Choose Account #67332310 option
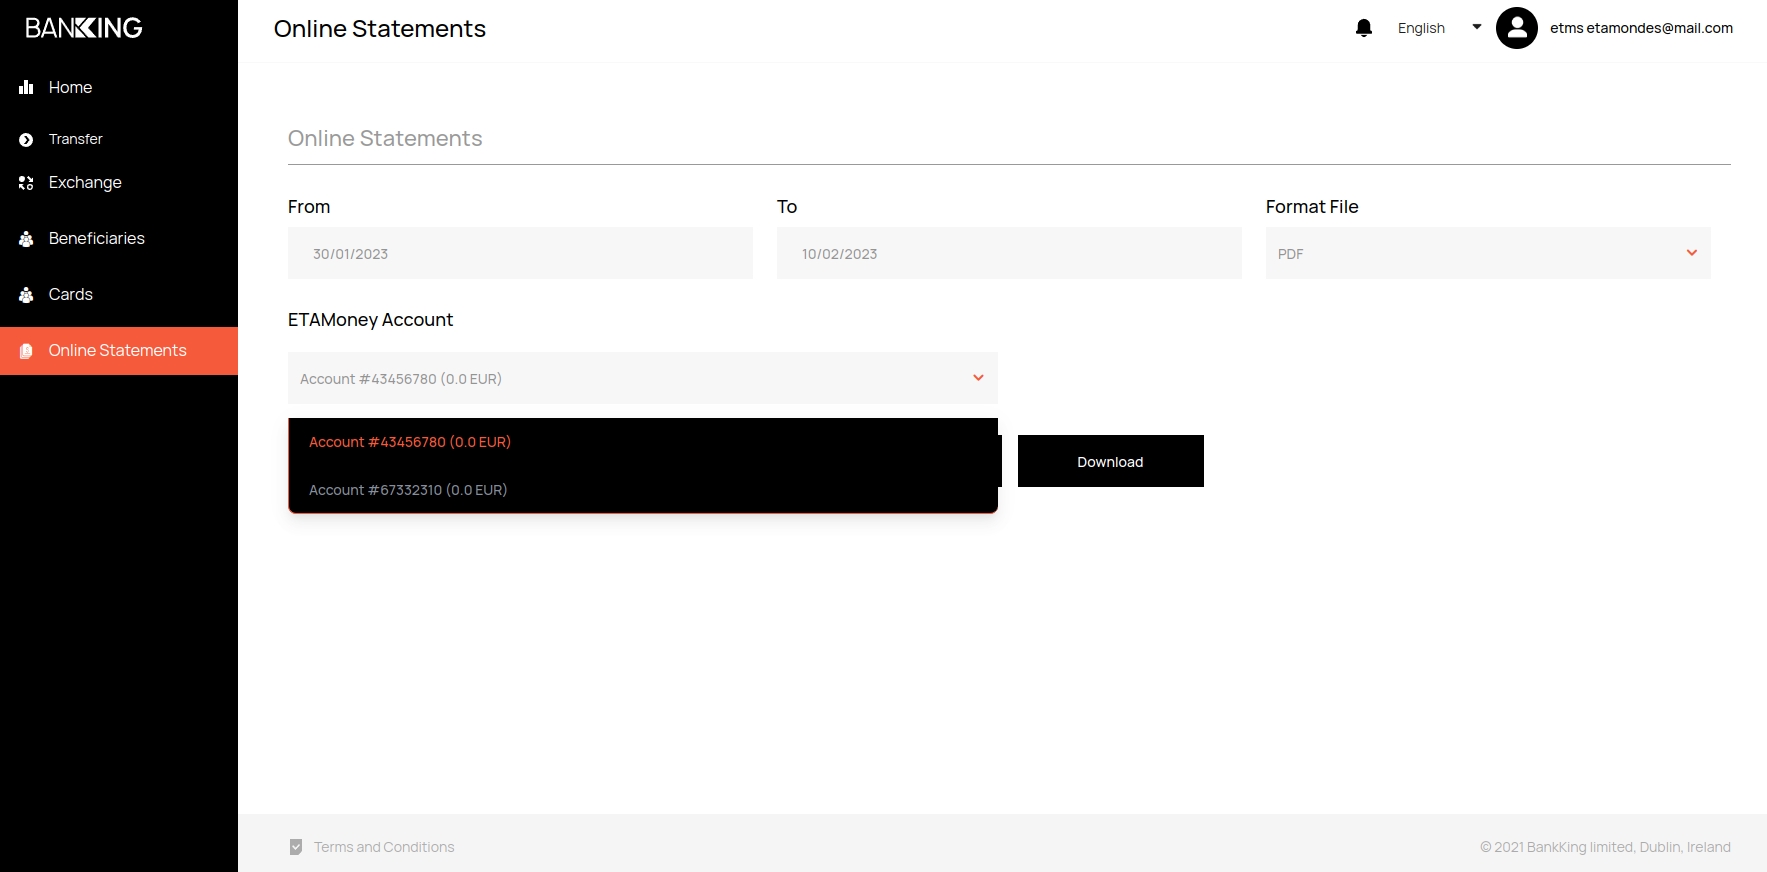This screenshot has height=872, width=1767. 643,490
